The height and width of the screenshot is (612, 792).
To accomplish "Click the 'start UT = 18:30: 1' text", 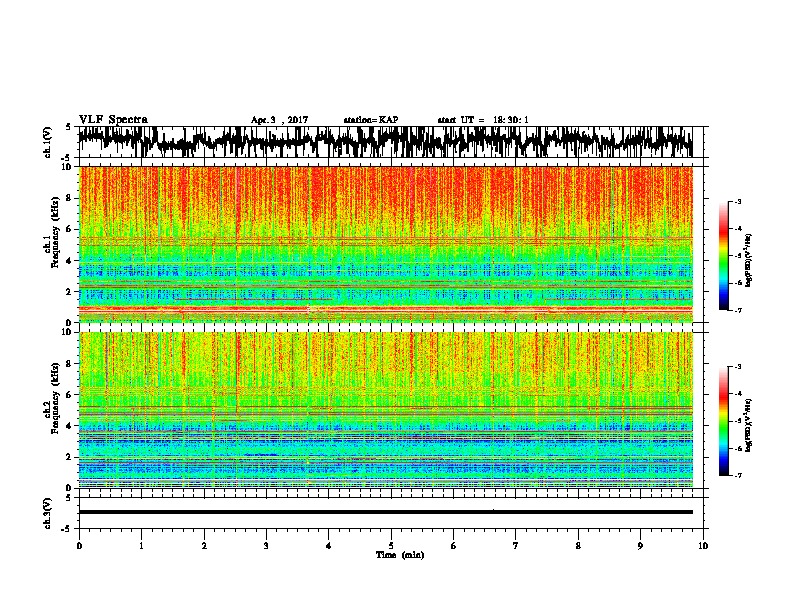I will click(483, 120).
